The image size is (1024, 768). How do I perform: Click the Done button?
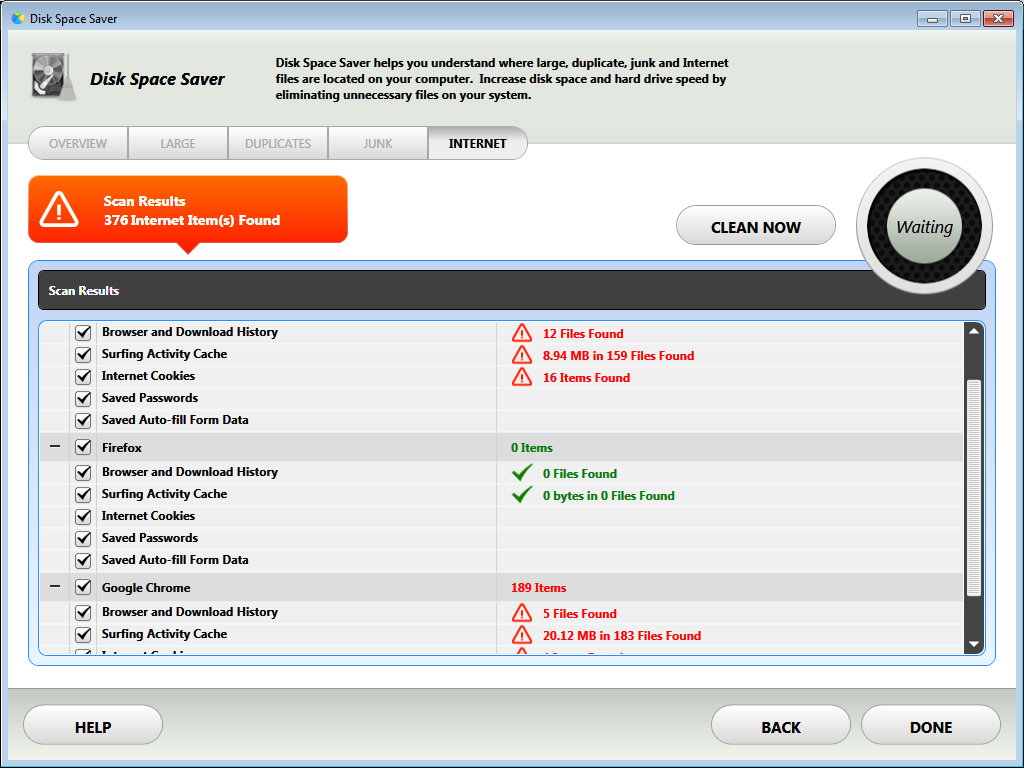pyautogui.click(x=930, y=727)
